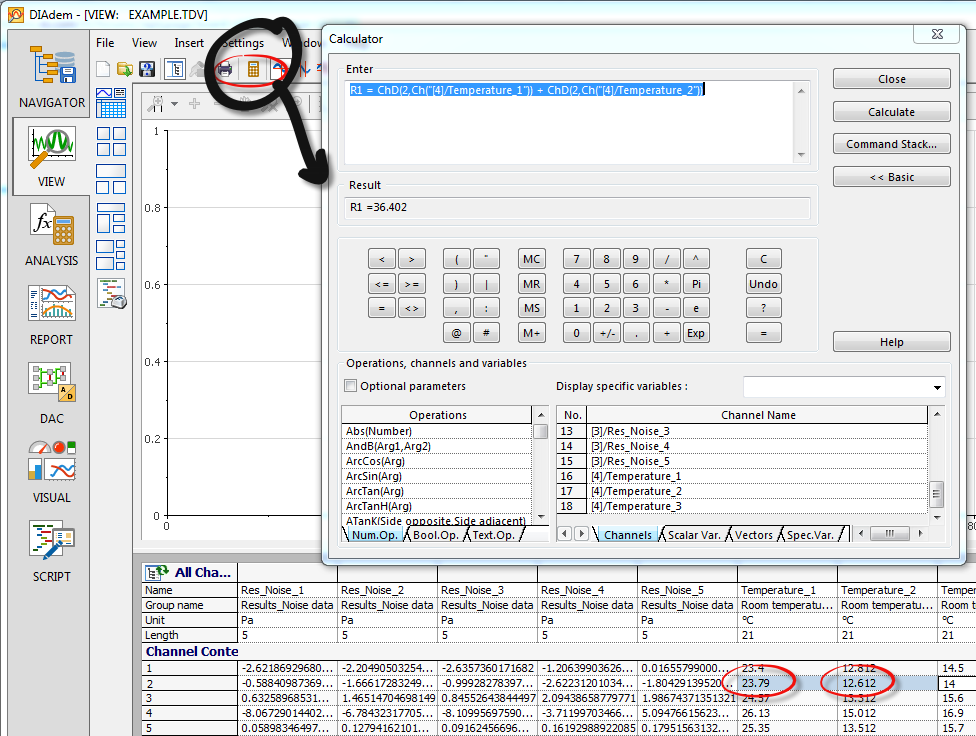Screen dimensions: 976x736
Task: Select the curve-and-table layout icon
Action: pos(111,103)
